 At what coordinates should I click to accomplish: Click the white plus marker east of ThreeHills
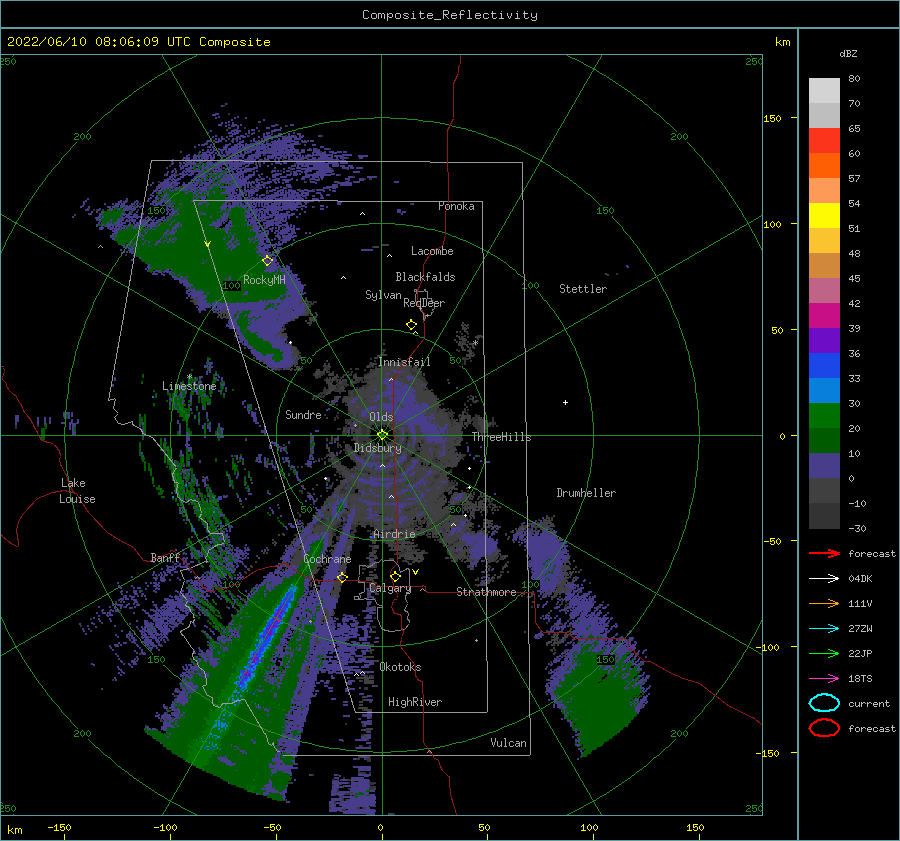565,402
